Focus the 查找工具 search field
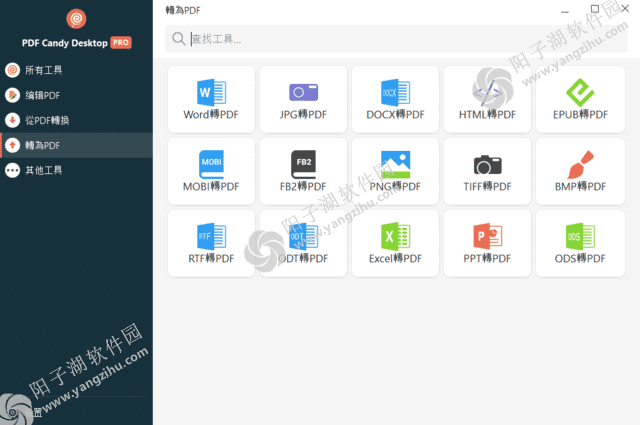 (396, 39)
